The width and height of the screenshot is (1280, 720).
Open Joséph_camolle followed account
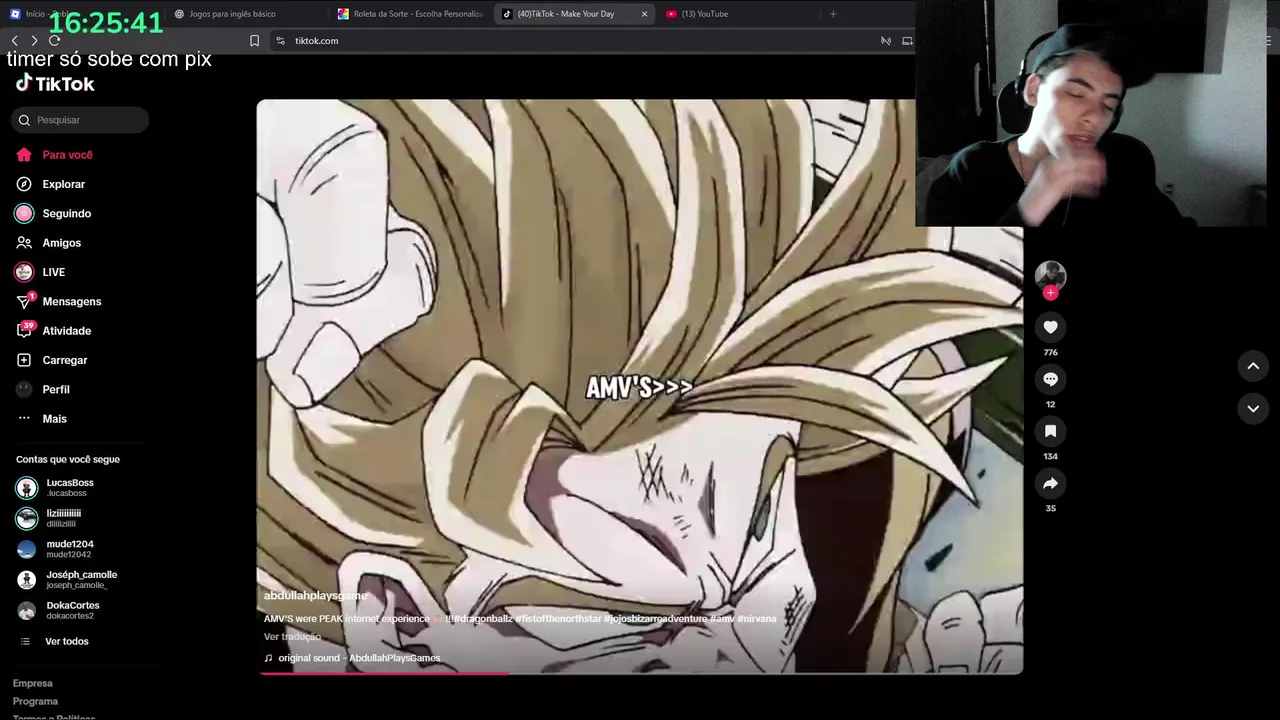pyautogui.click(x=67, y=579)
